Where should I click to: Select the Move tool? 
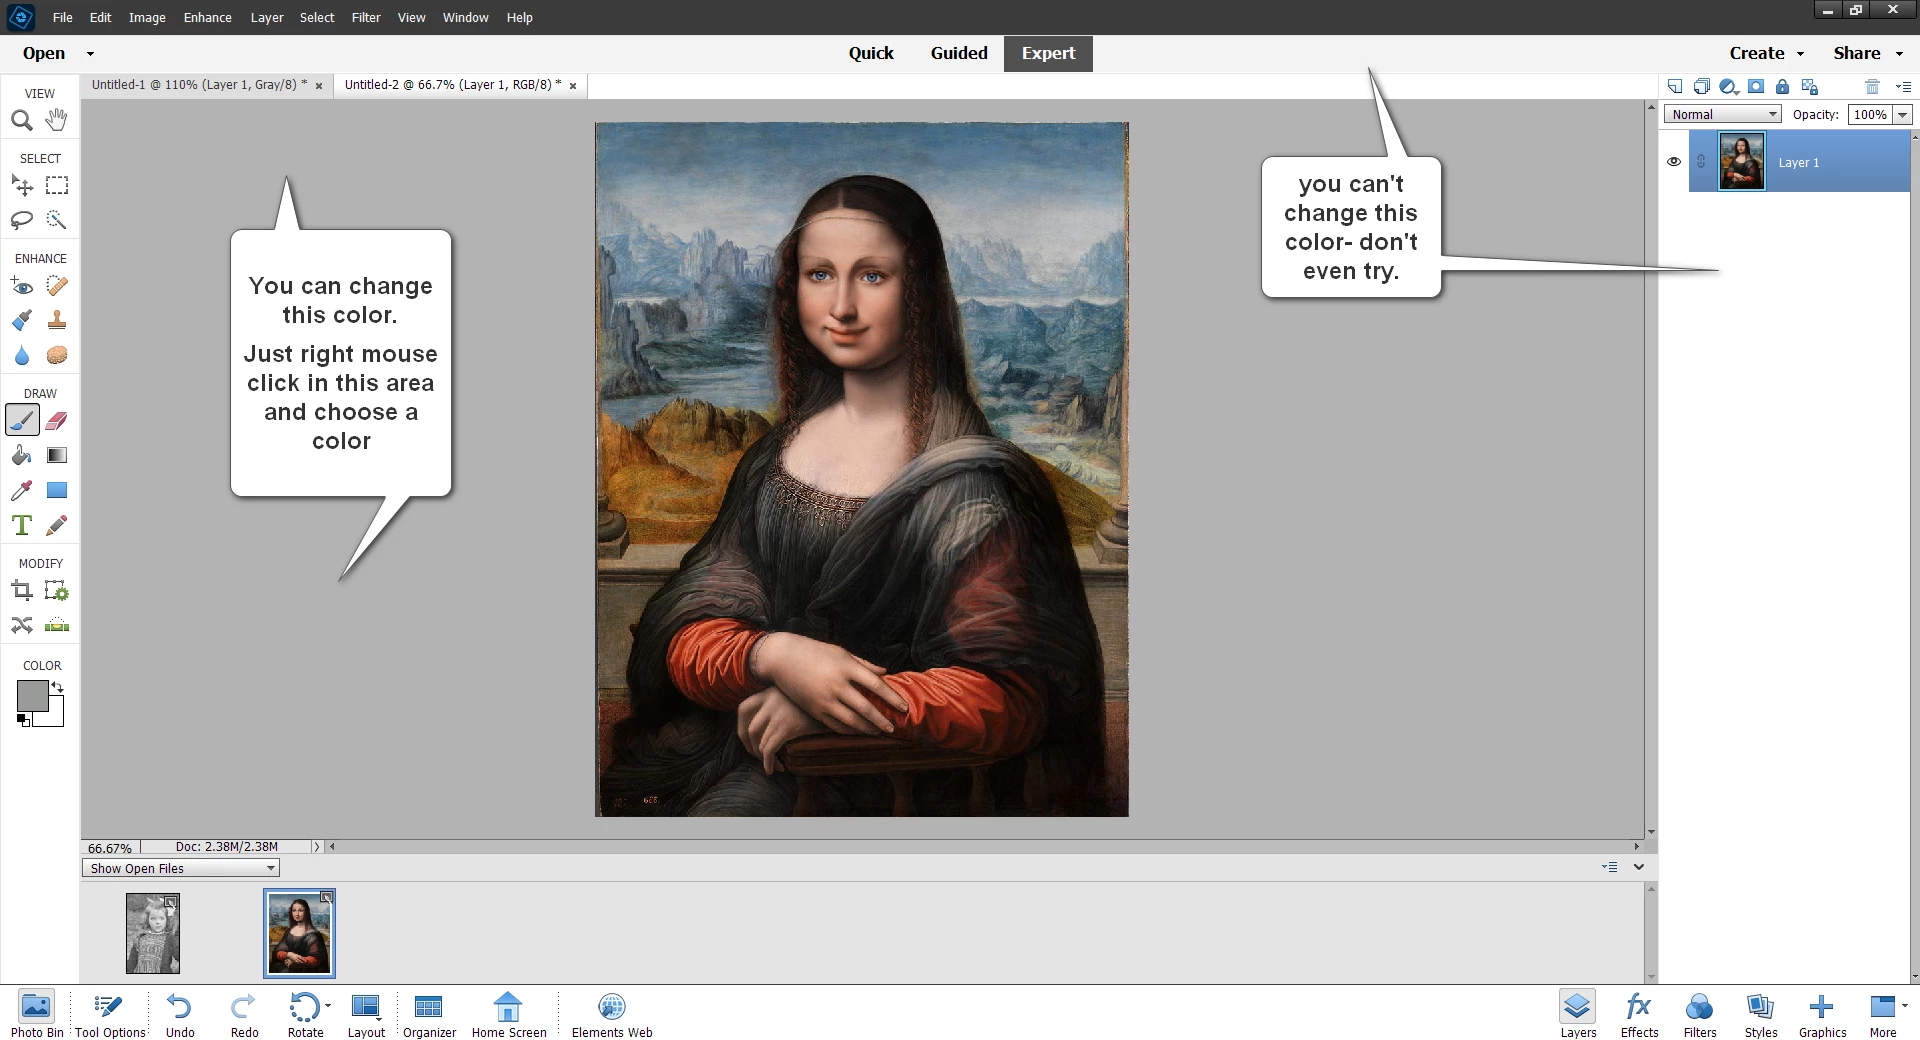[x=22, y=186]
